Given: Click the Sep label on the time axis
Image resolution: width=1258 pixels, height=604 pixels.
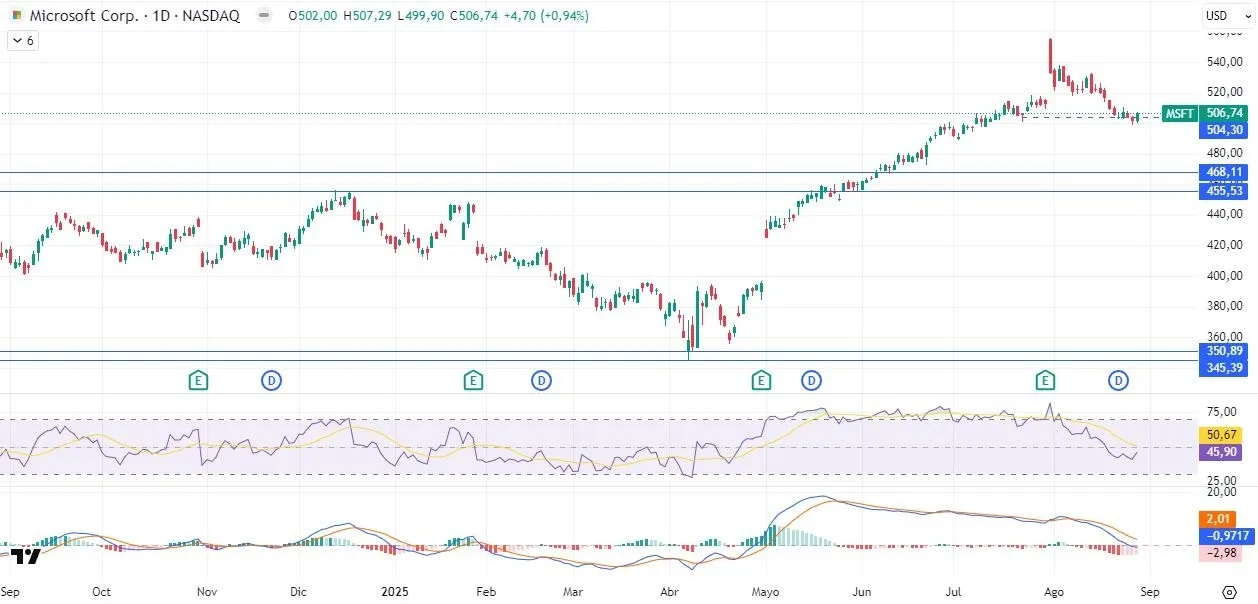Looking at the screenshot, I should [x=11, y=592].
